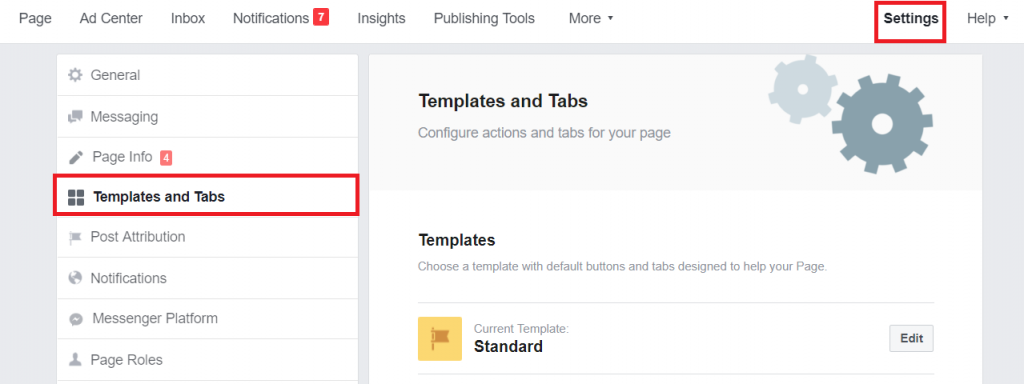Click the Page Info badge showing 4
Viewport: 1024px width, 384px height.
[x=166, y=157]
